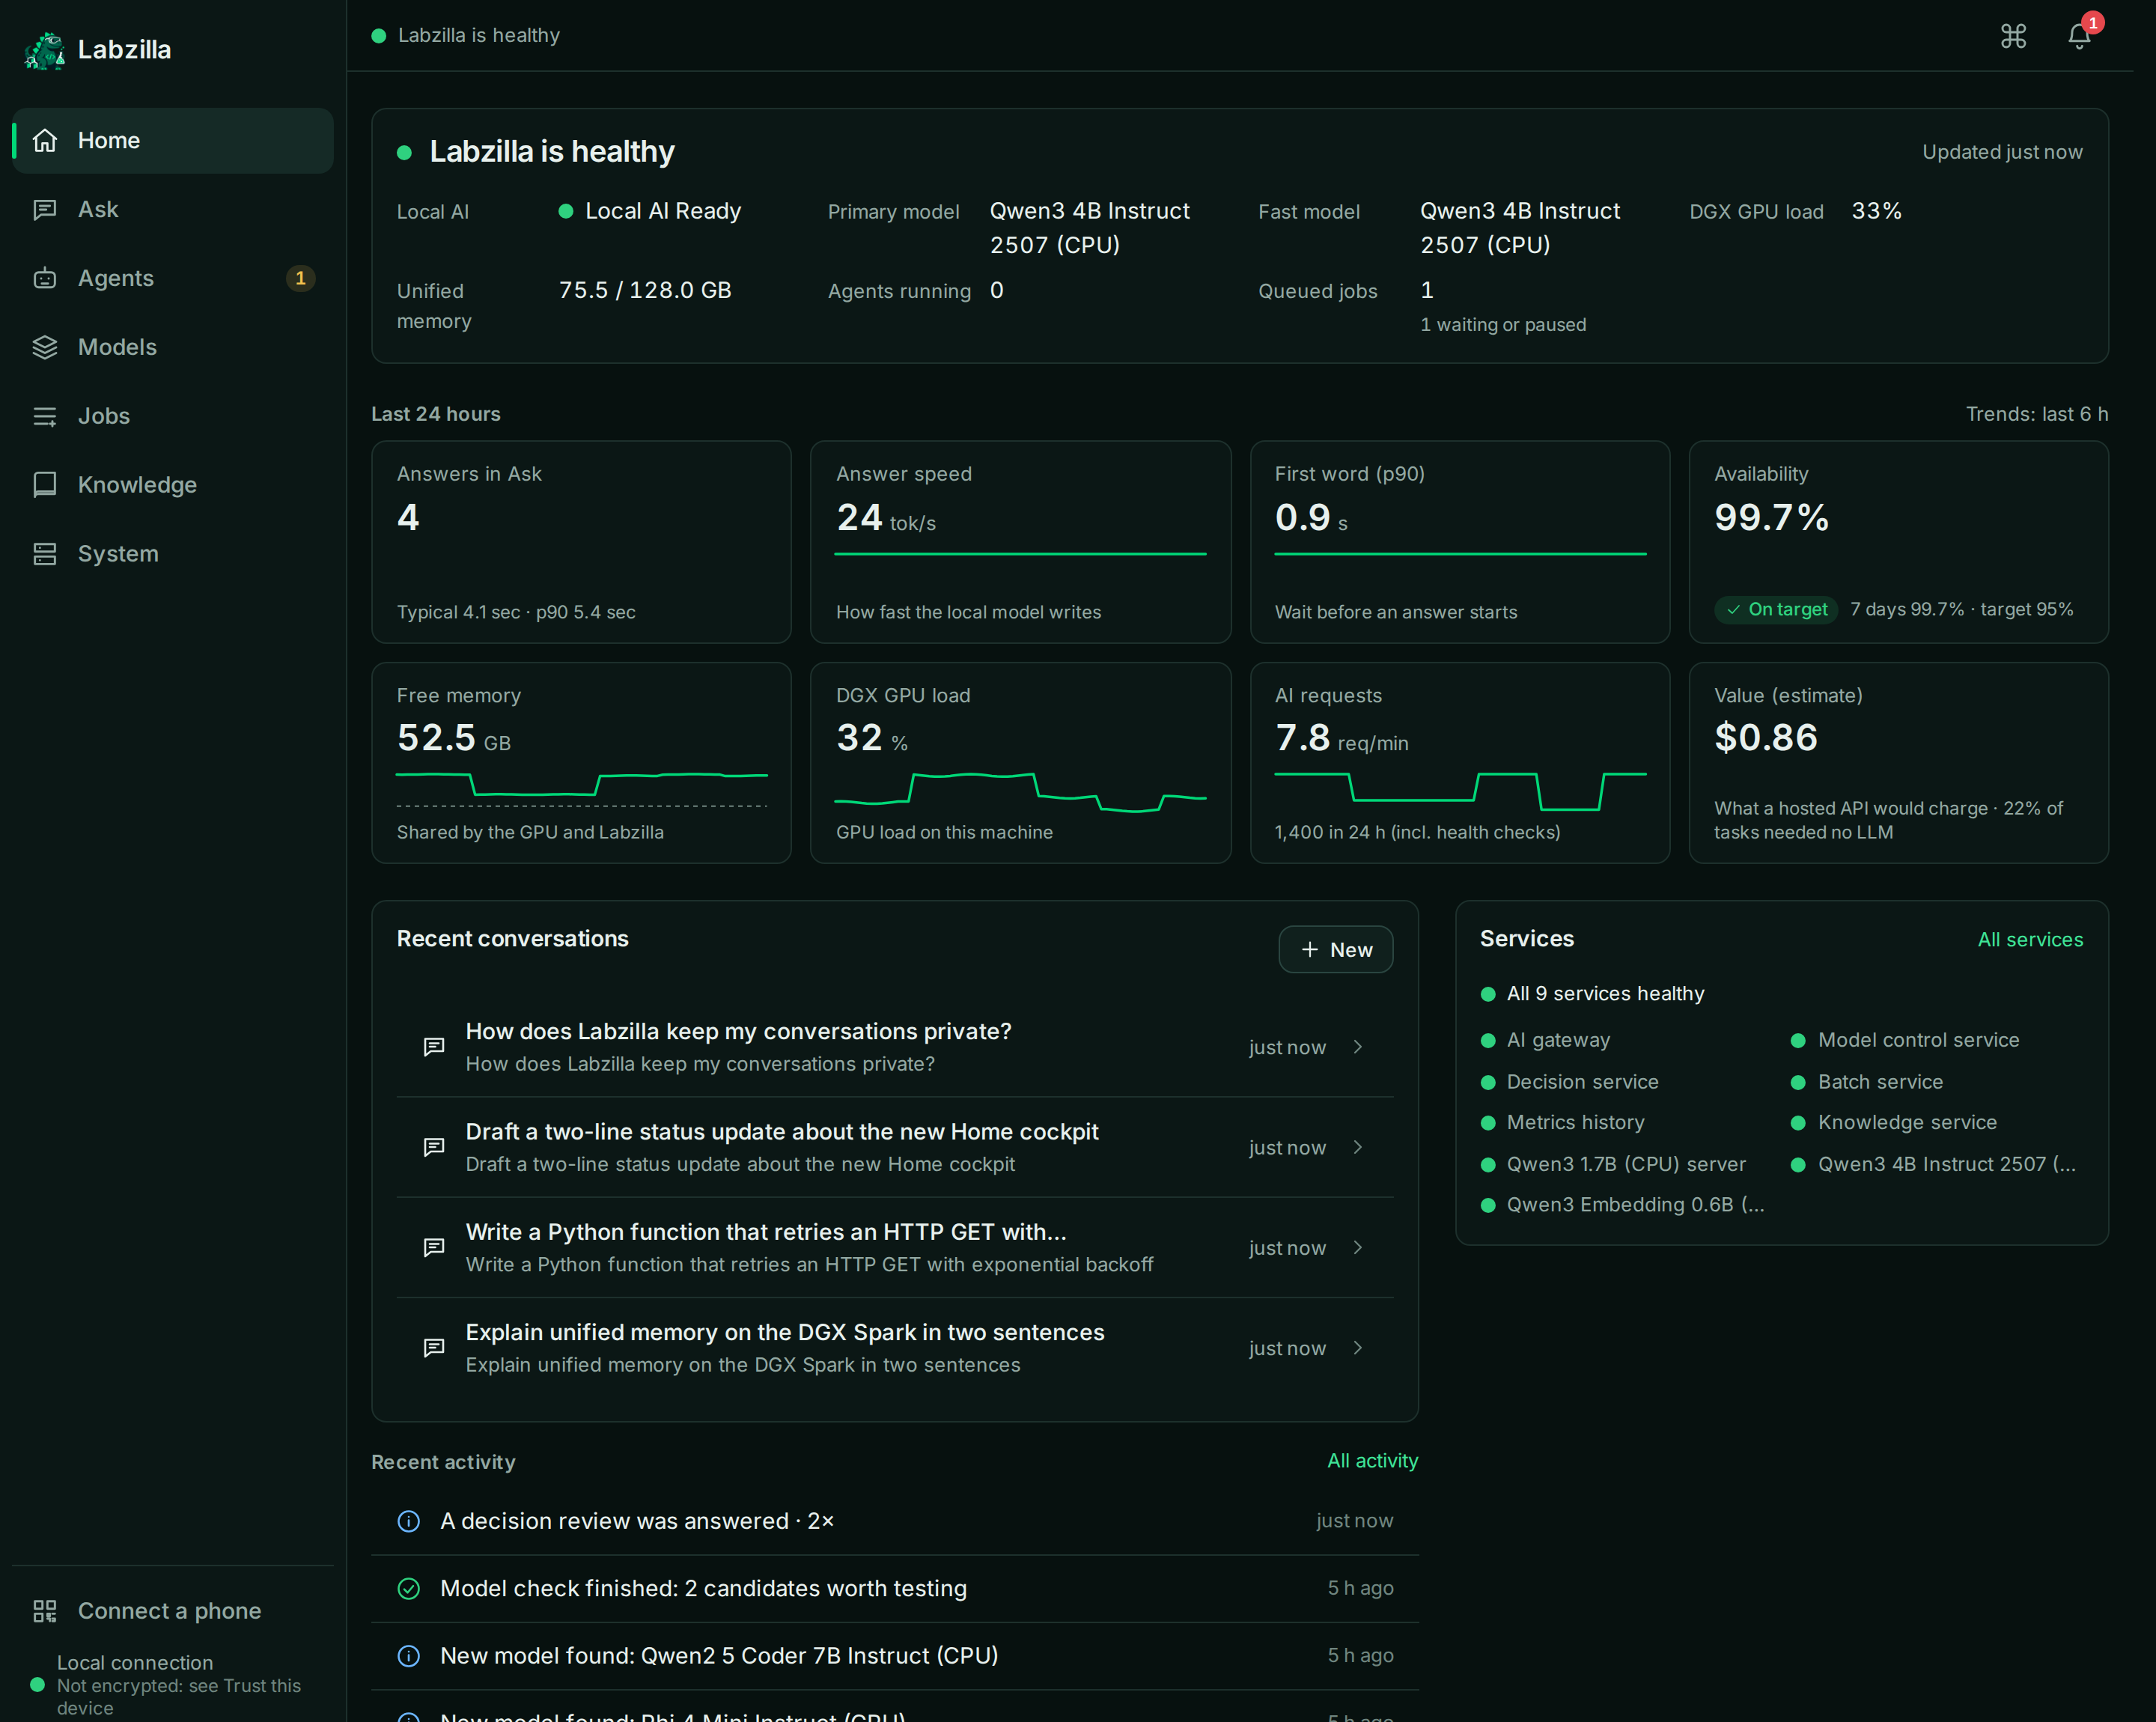Click the On target status pill
This screenshot has width=2156, height=1722.
coord(1776,609)
